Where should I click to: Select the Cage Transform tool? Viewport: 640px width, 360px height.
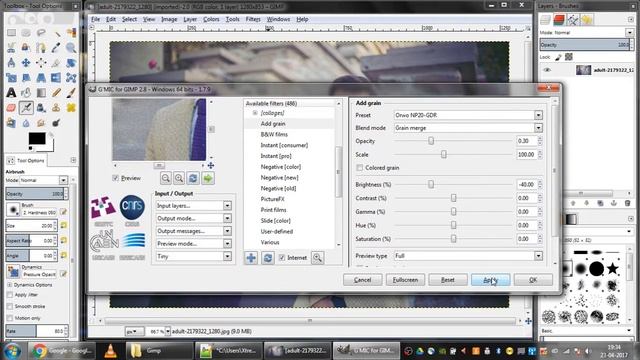click(71, 78)
